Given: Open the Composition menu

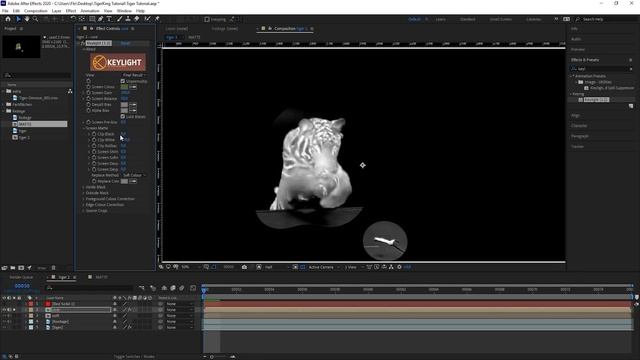Looking at the screenshot, I should tap(36, 11).
